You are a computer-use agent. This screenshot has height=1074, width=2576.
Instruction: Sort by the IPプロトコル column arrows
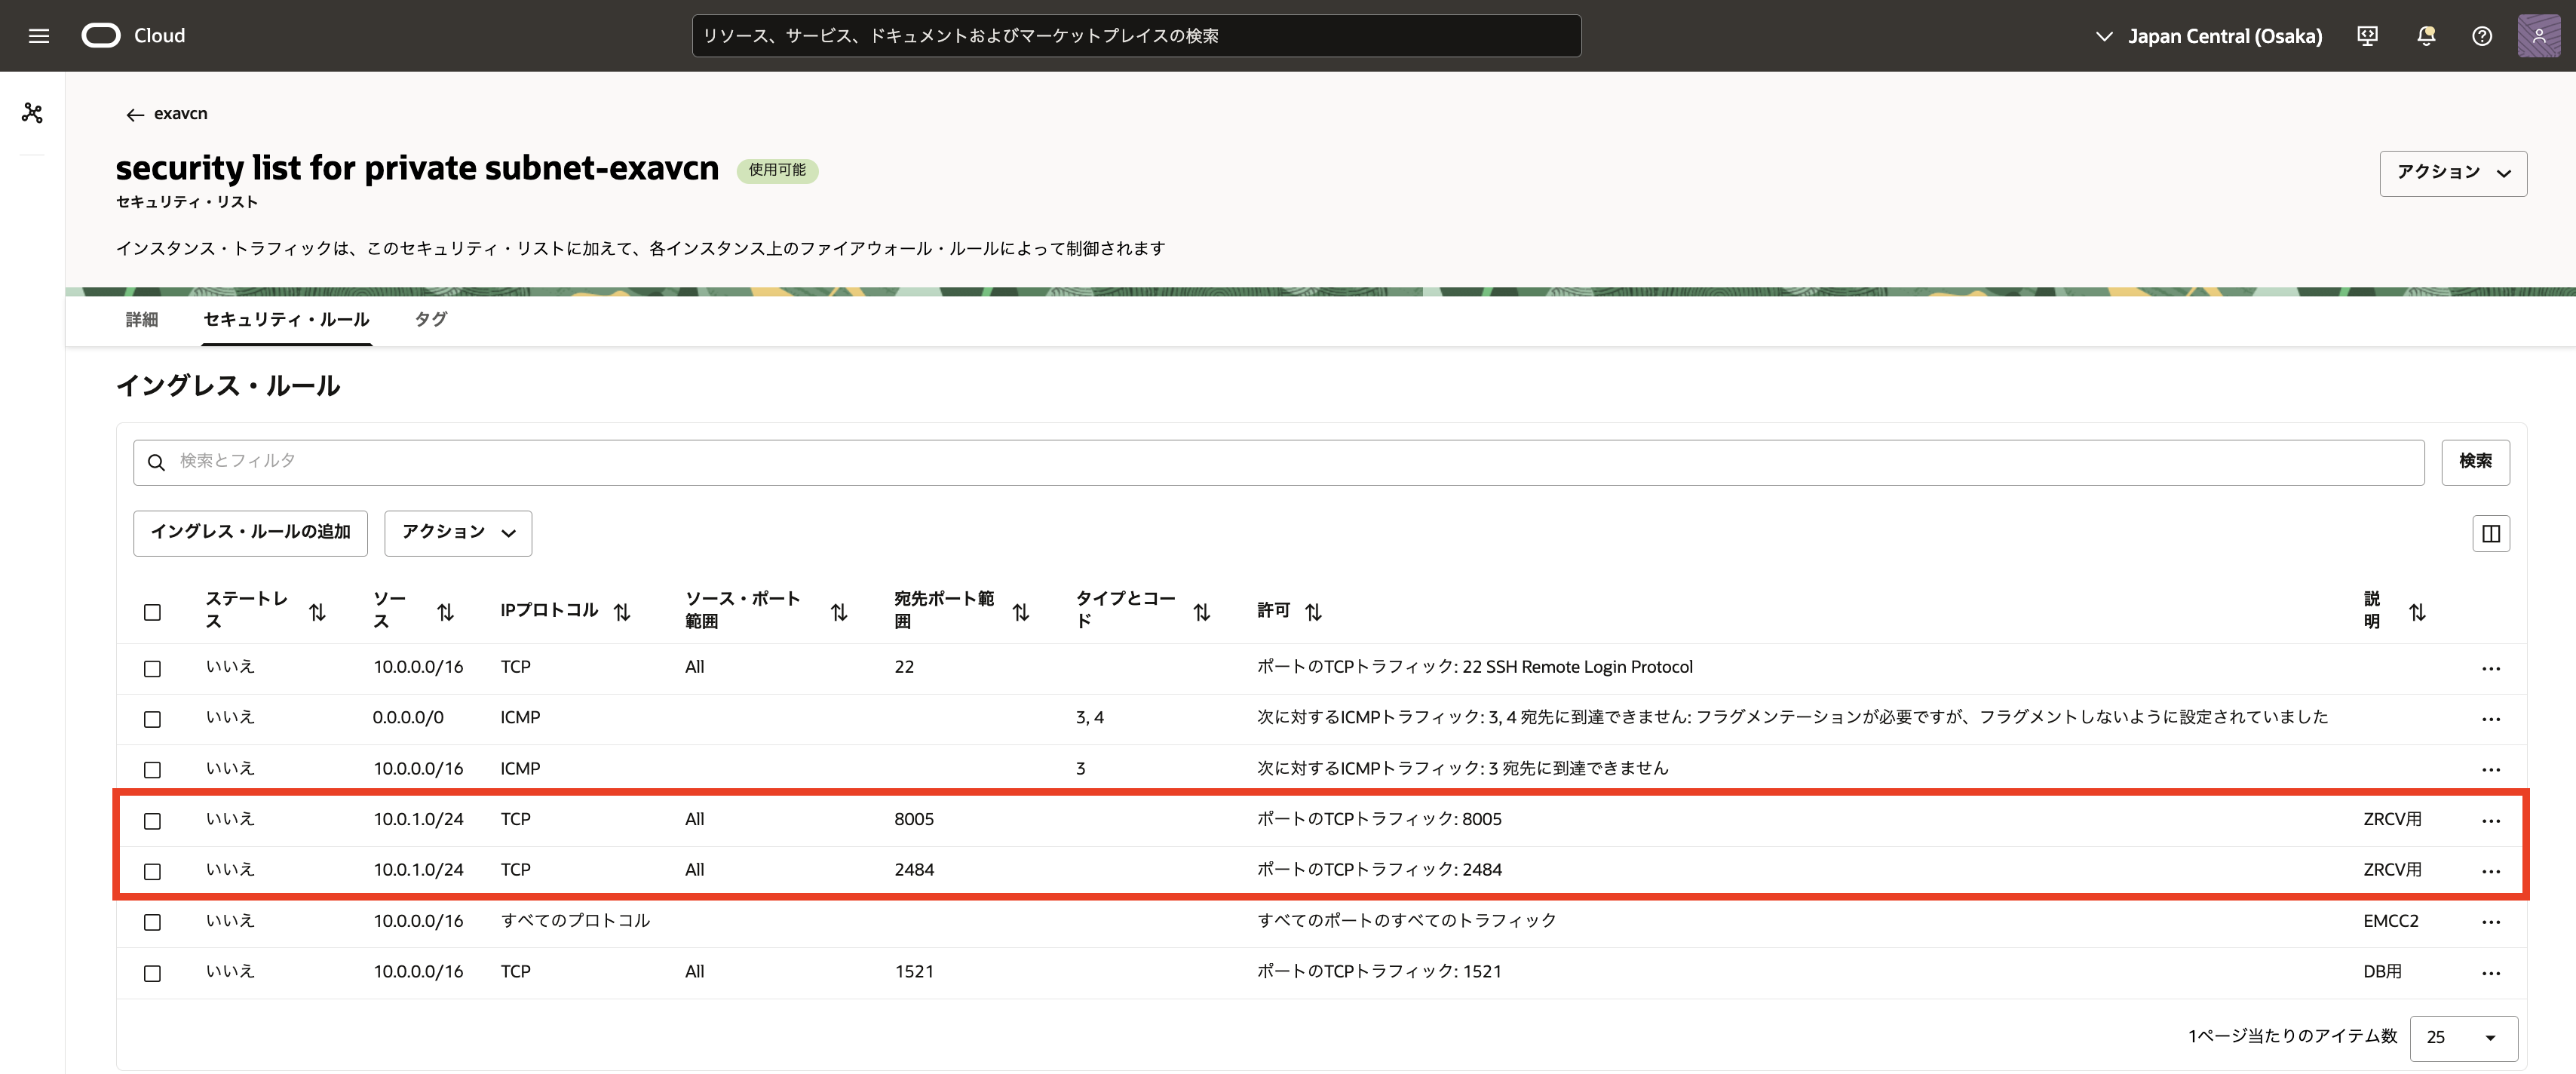click(x=622, y=612)
